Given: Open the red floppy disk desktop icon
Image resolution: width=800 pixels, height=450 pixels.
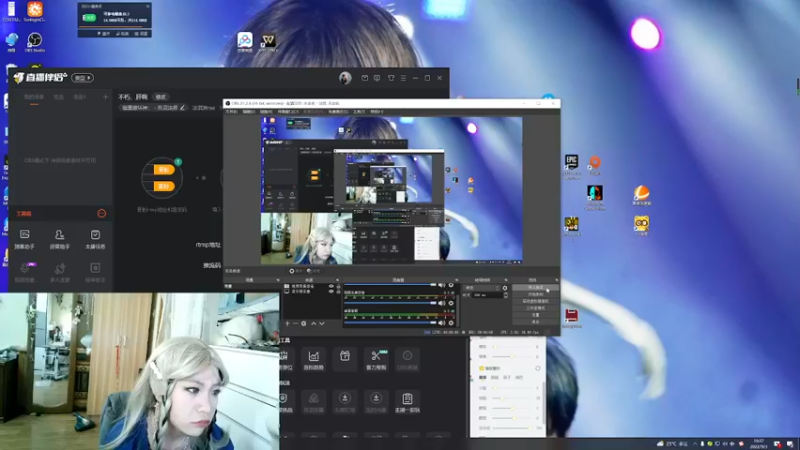Looking at the screenshot, I should (x=571, y=318).
